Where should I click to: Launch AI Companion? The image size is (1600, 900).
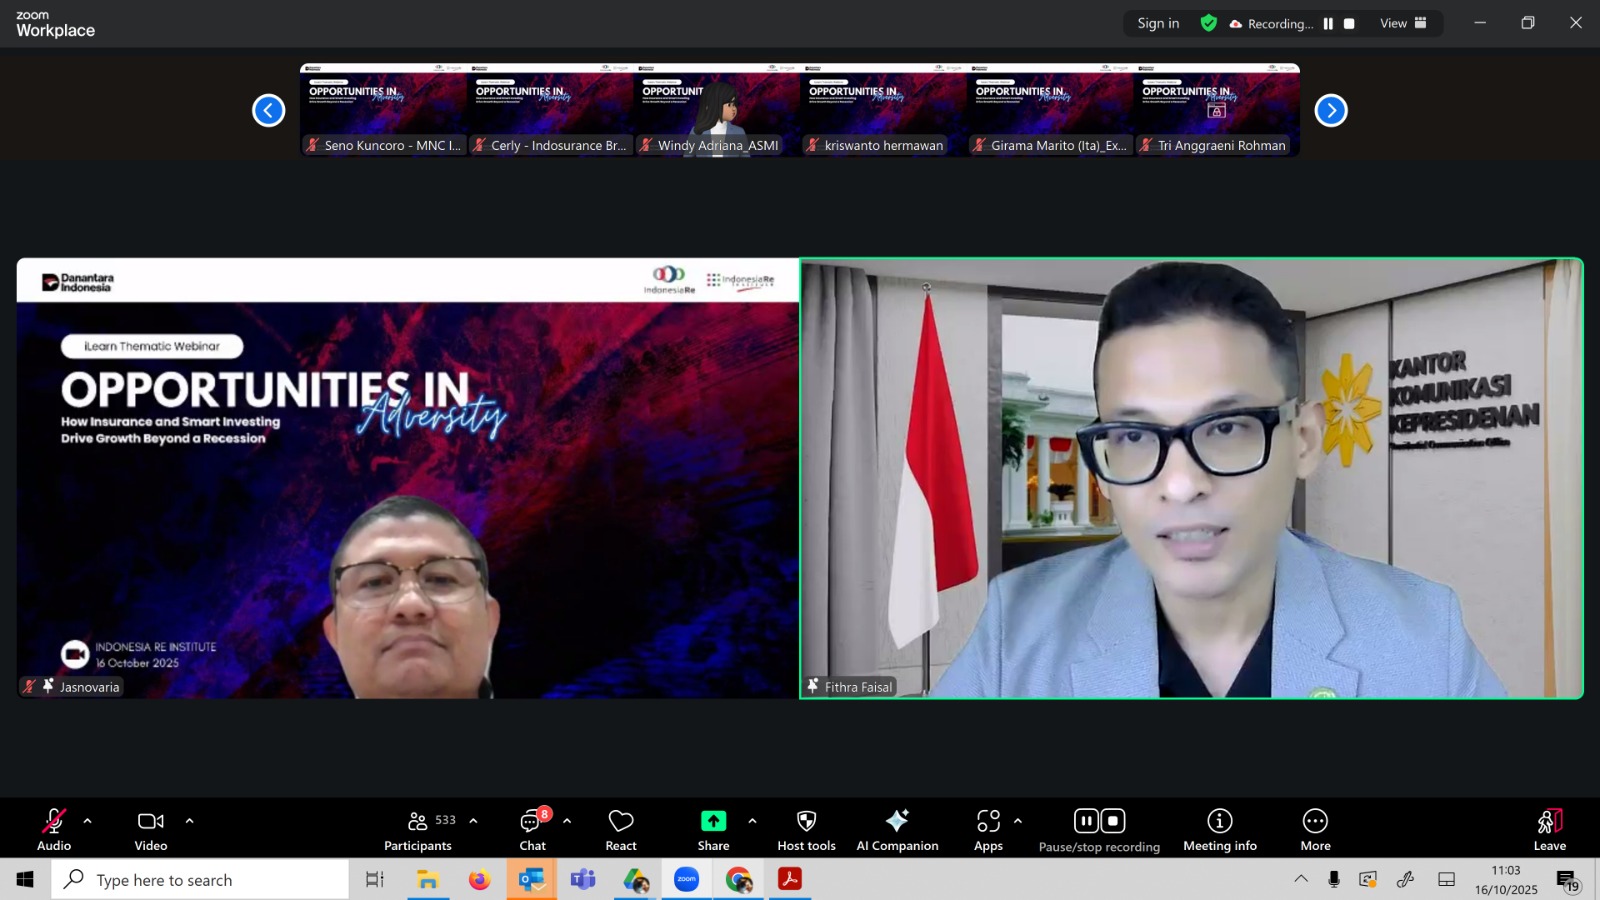[x=897, y=829]
